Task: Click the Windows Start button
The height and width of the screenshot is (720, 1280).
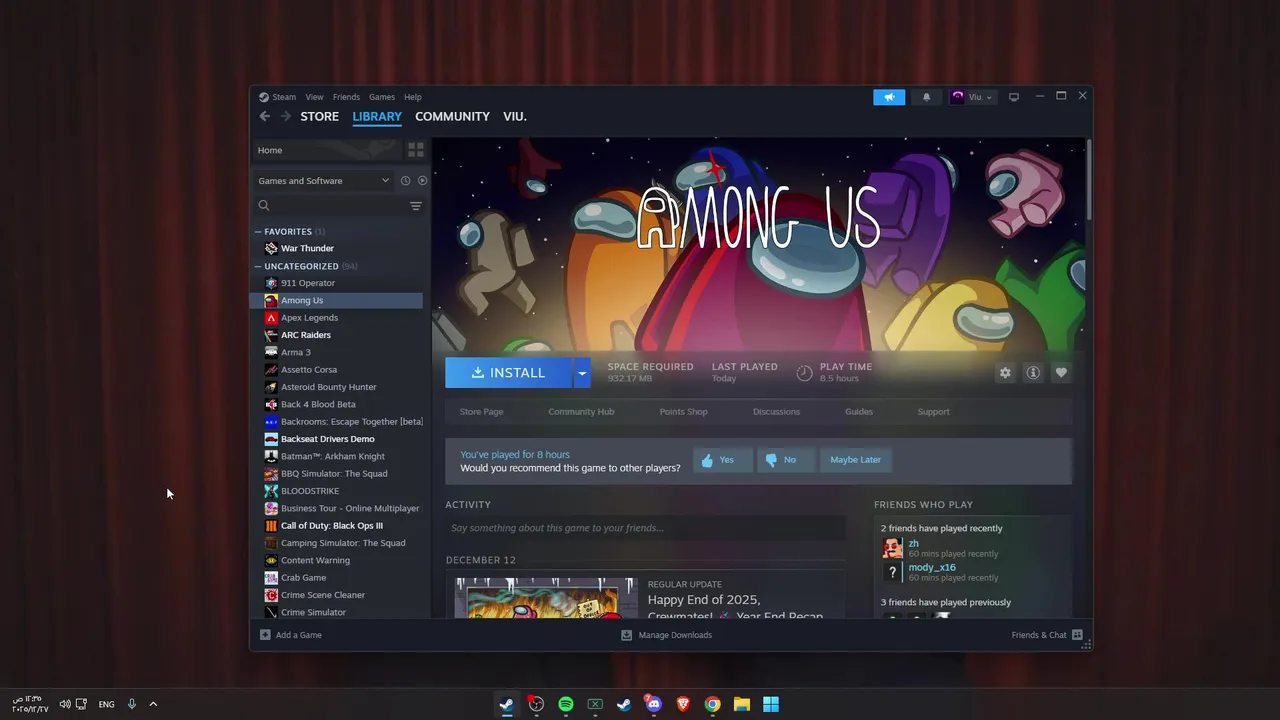Action: [x=771, y=704]
